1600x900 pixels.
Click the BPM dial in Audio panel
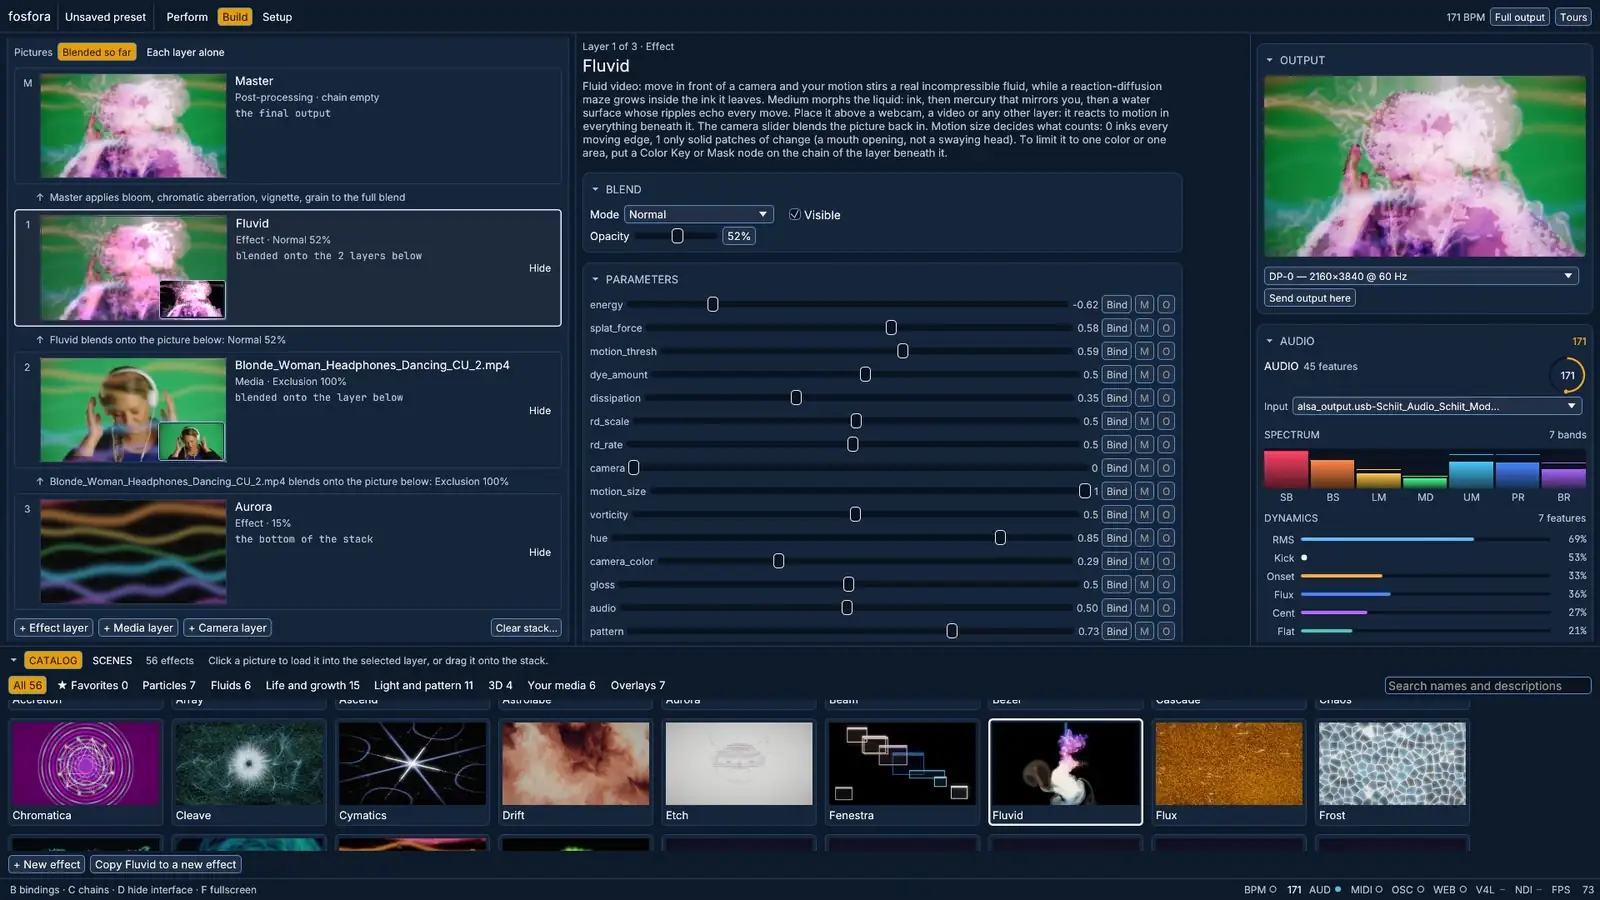[x=1567, y=376]
